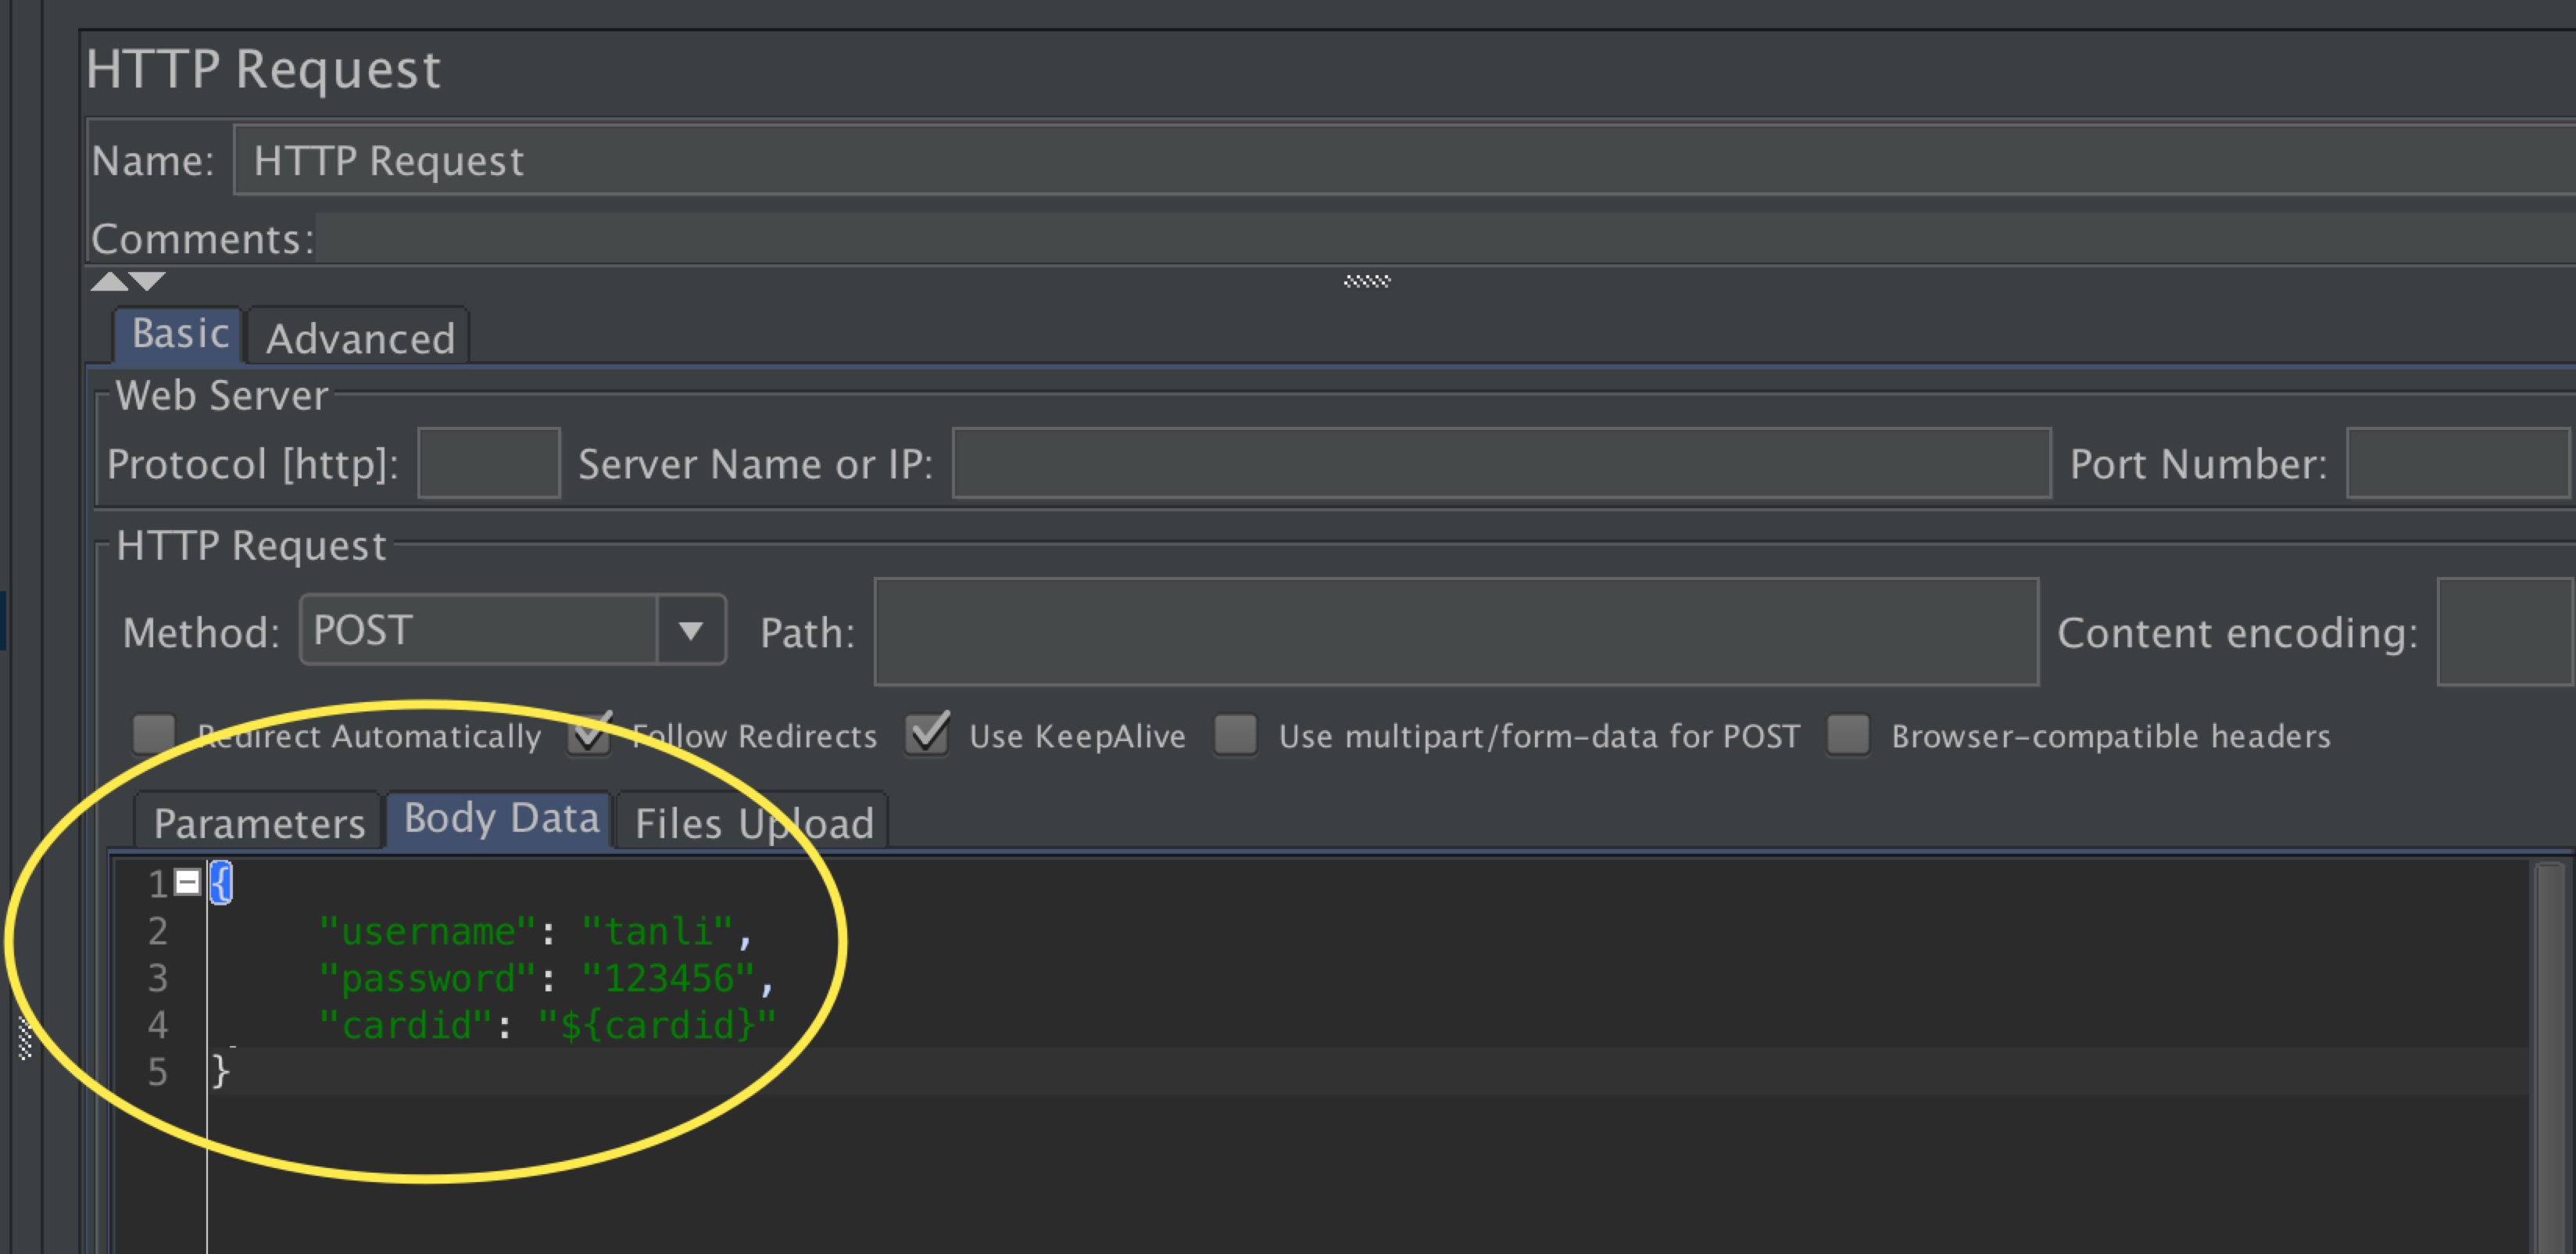Enable Use multipart/form-data for POST

(1236, 735)
